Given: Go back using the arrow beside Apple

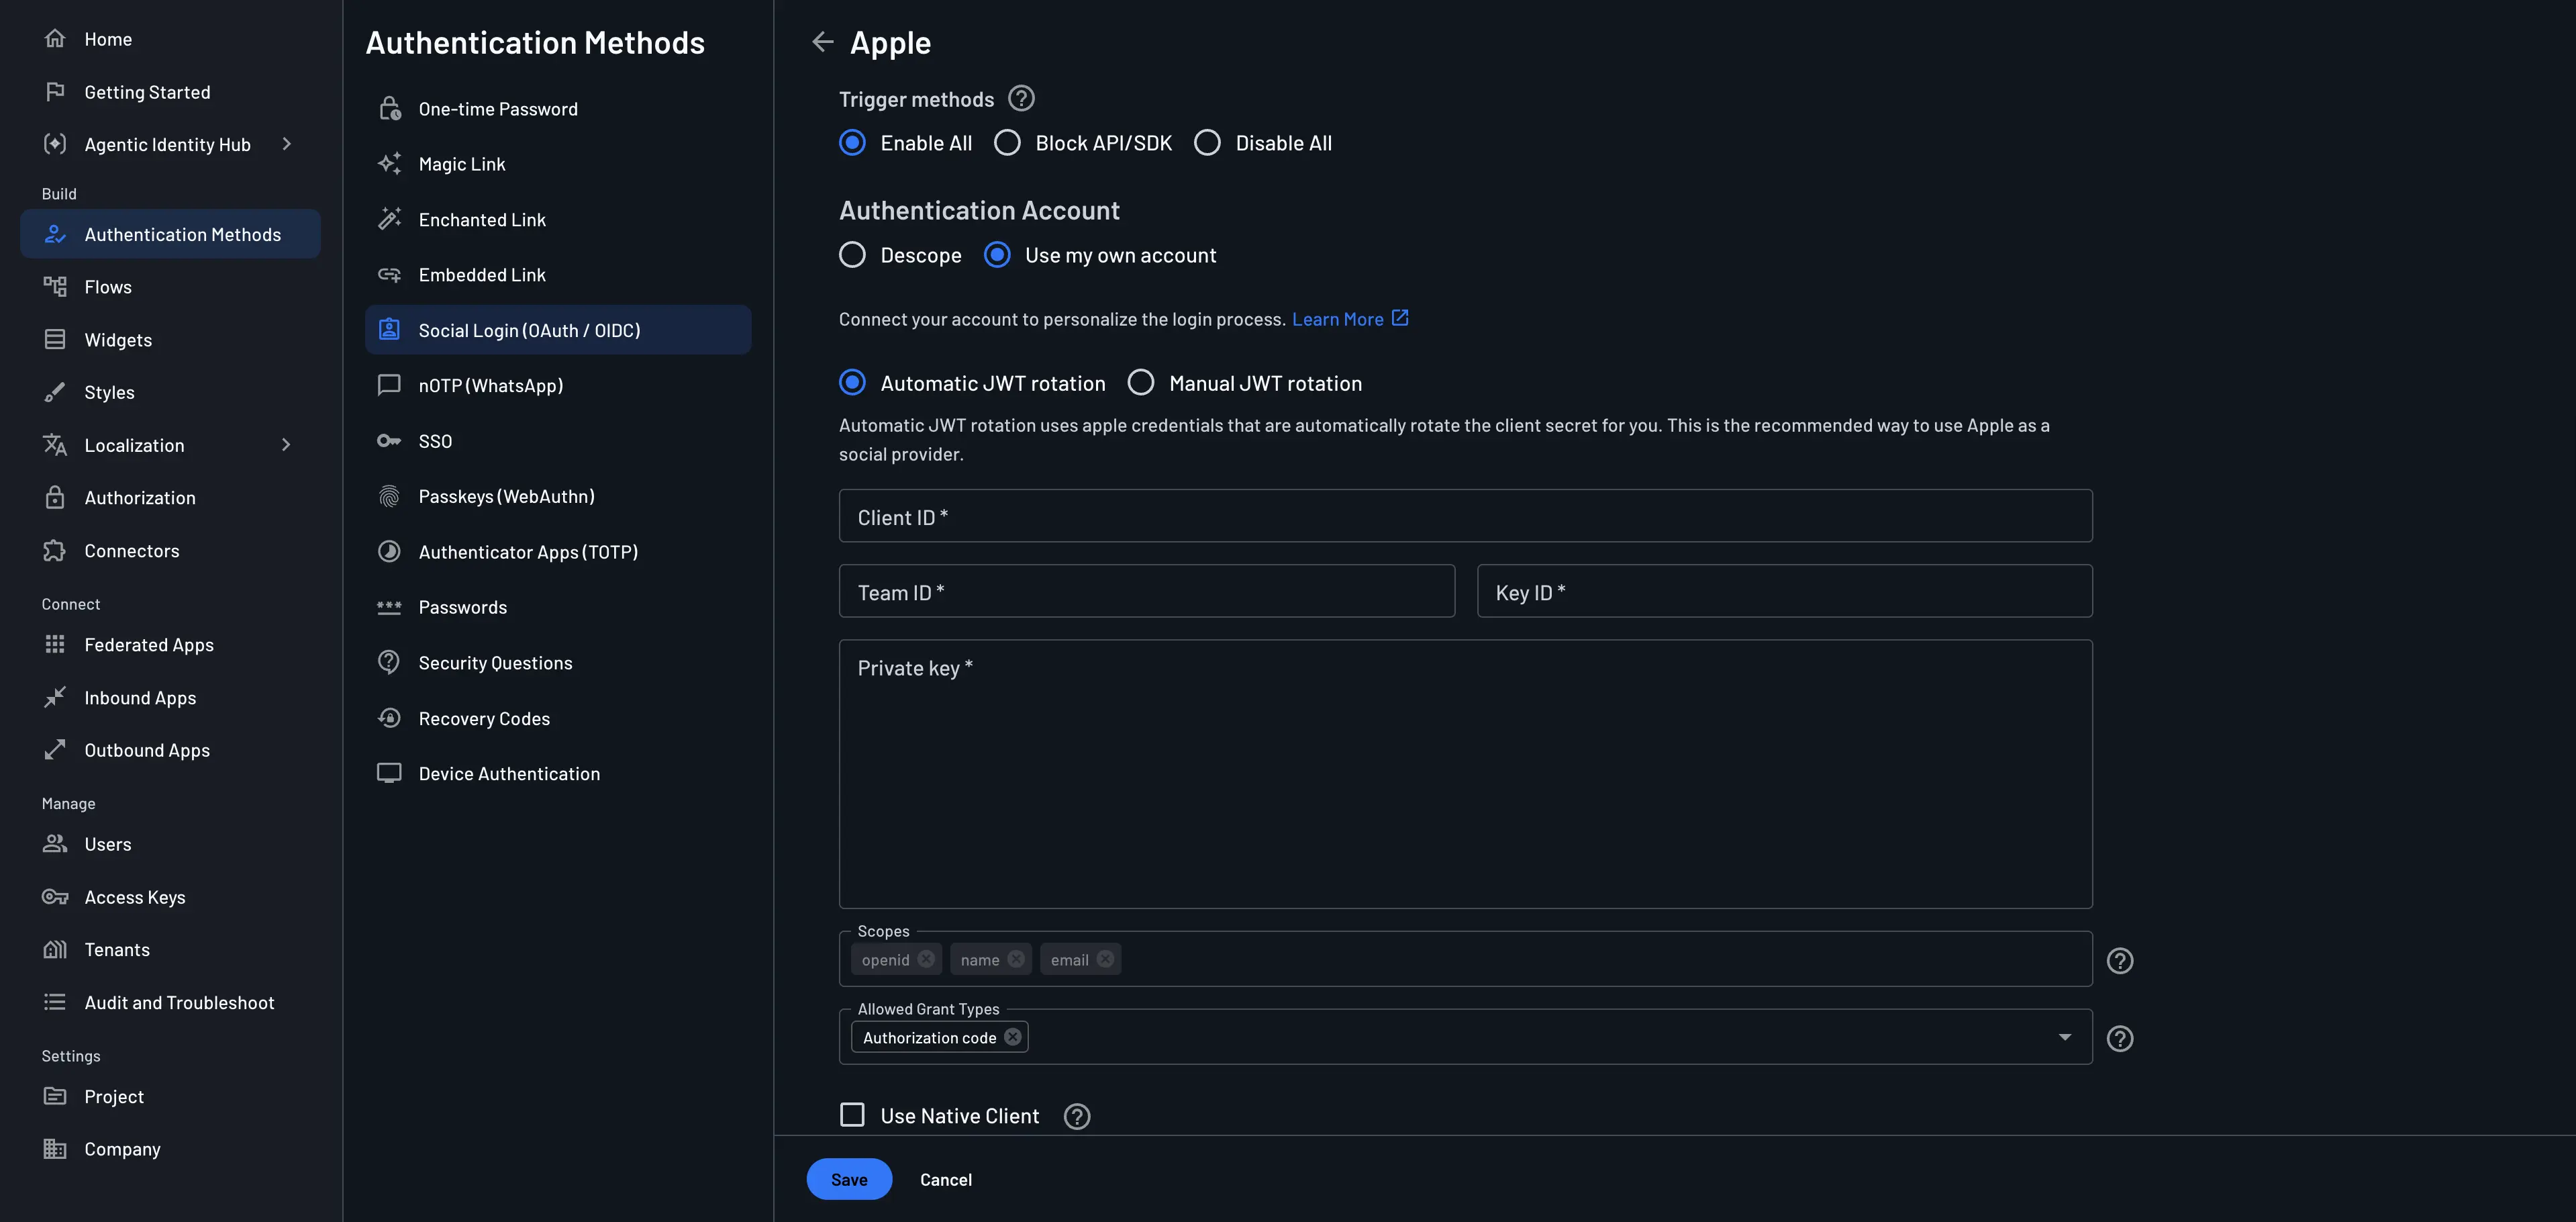Looking at the screenshot, I should (x=822, y=42).
